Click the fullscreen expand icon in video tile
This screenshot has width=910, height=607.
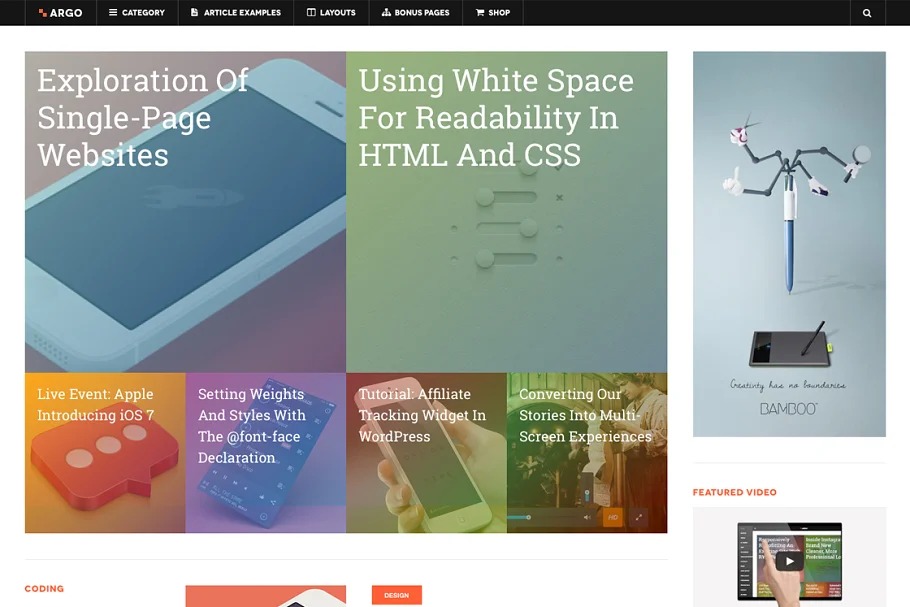[637, 517]
